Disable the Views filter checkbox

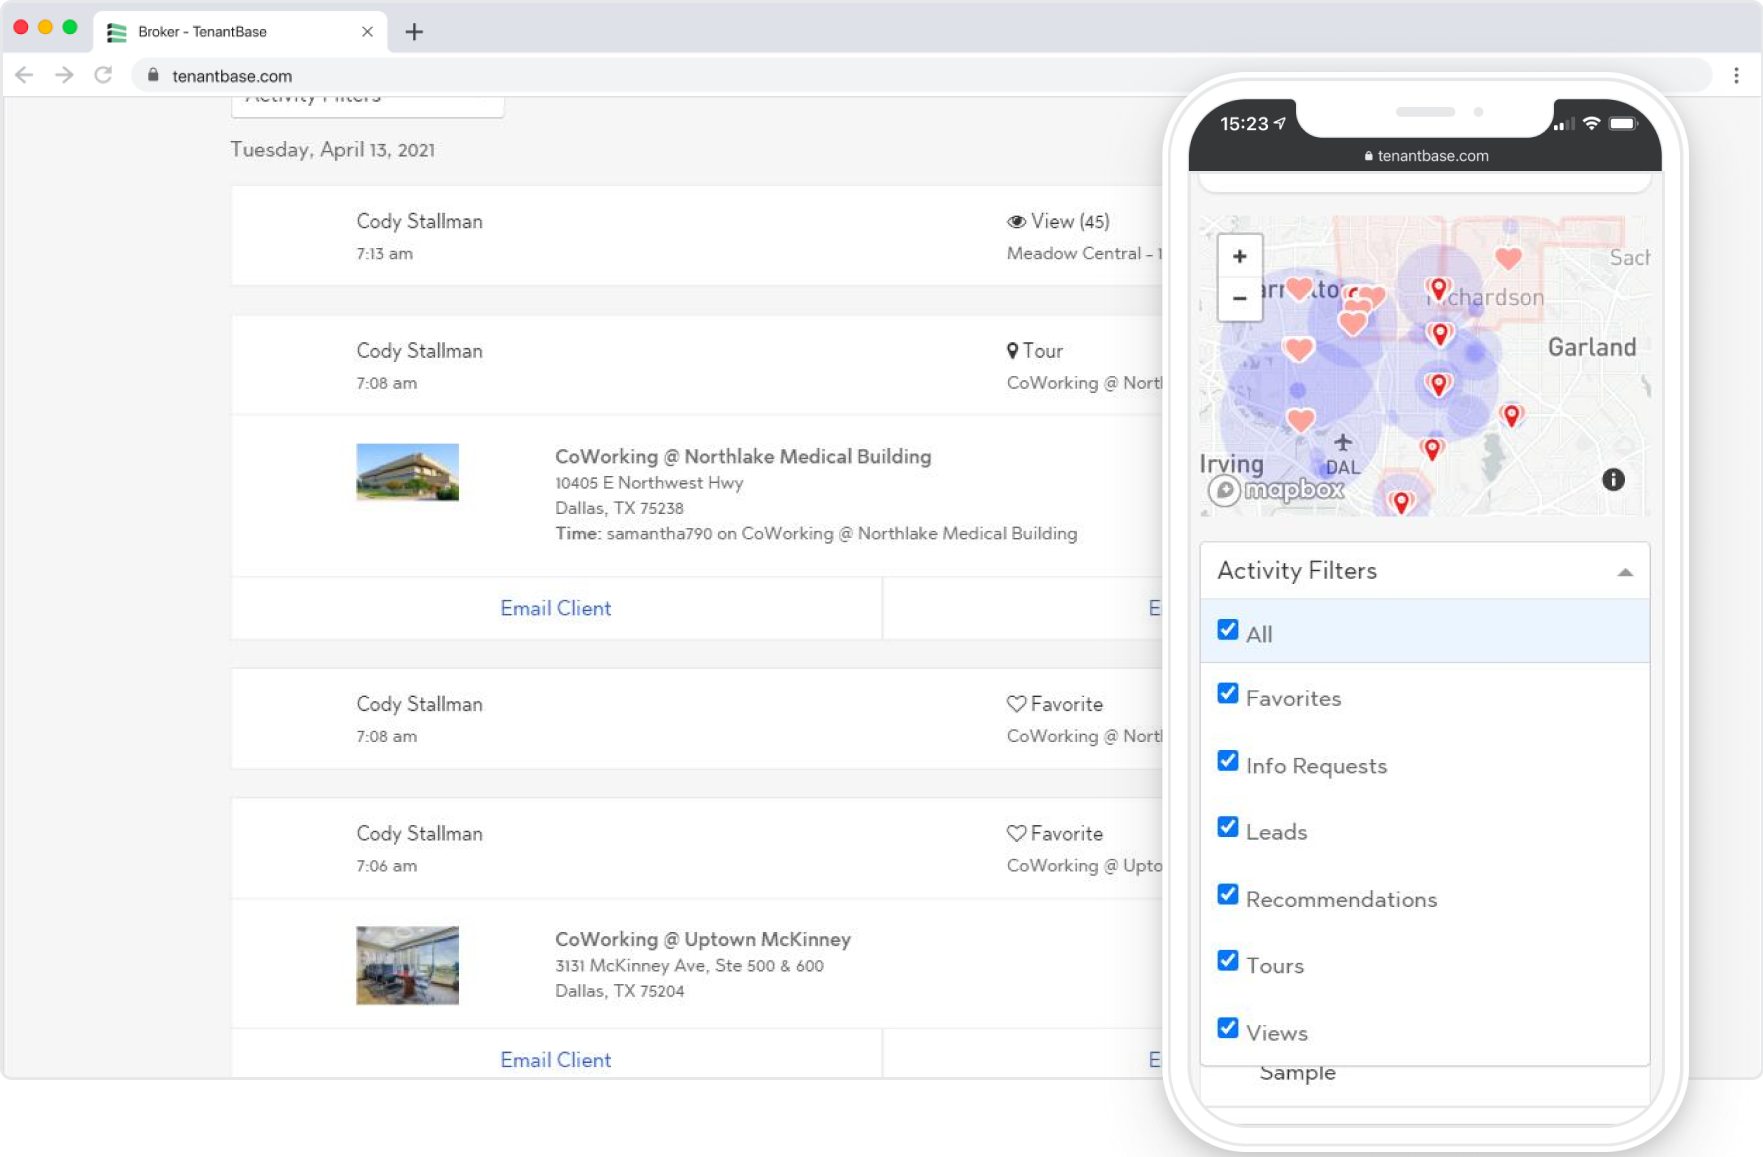1228,1028
